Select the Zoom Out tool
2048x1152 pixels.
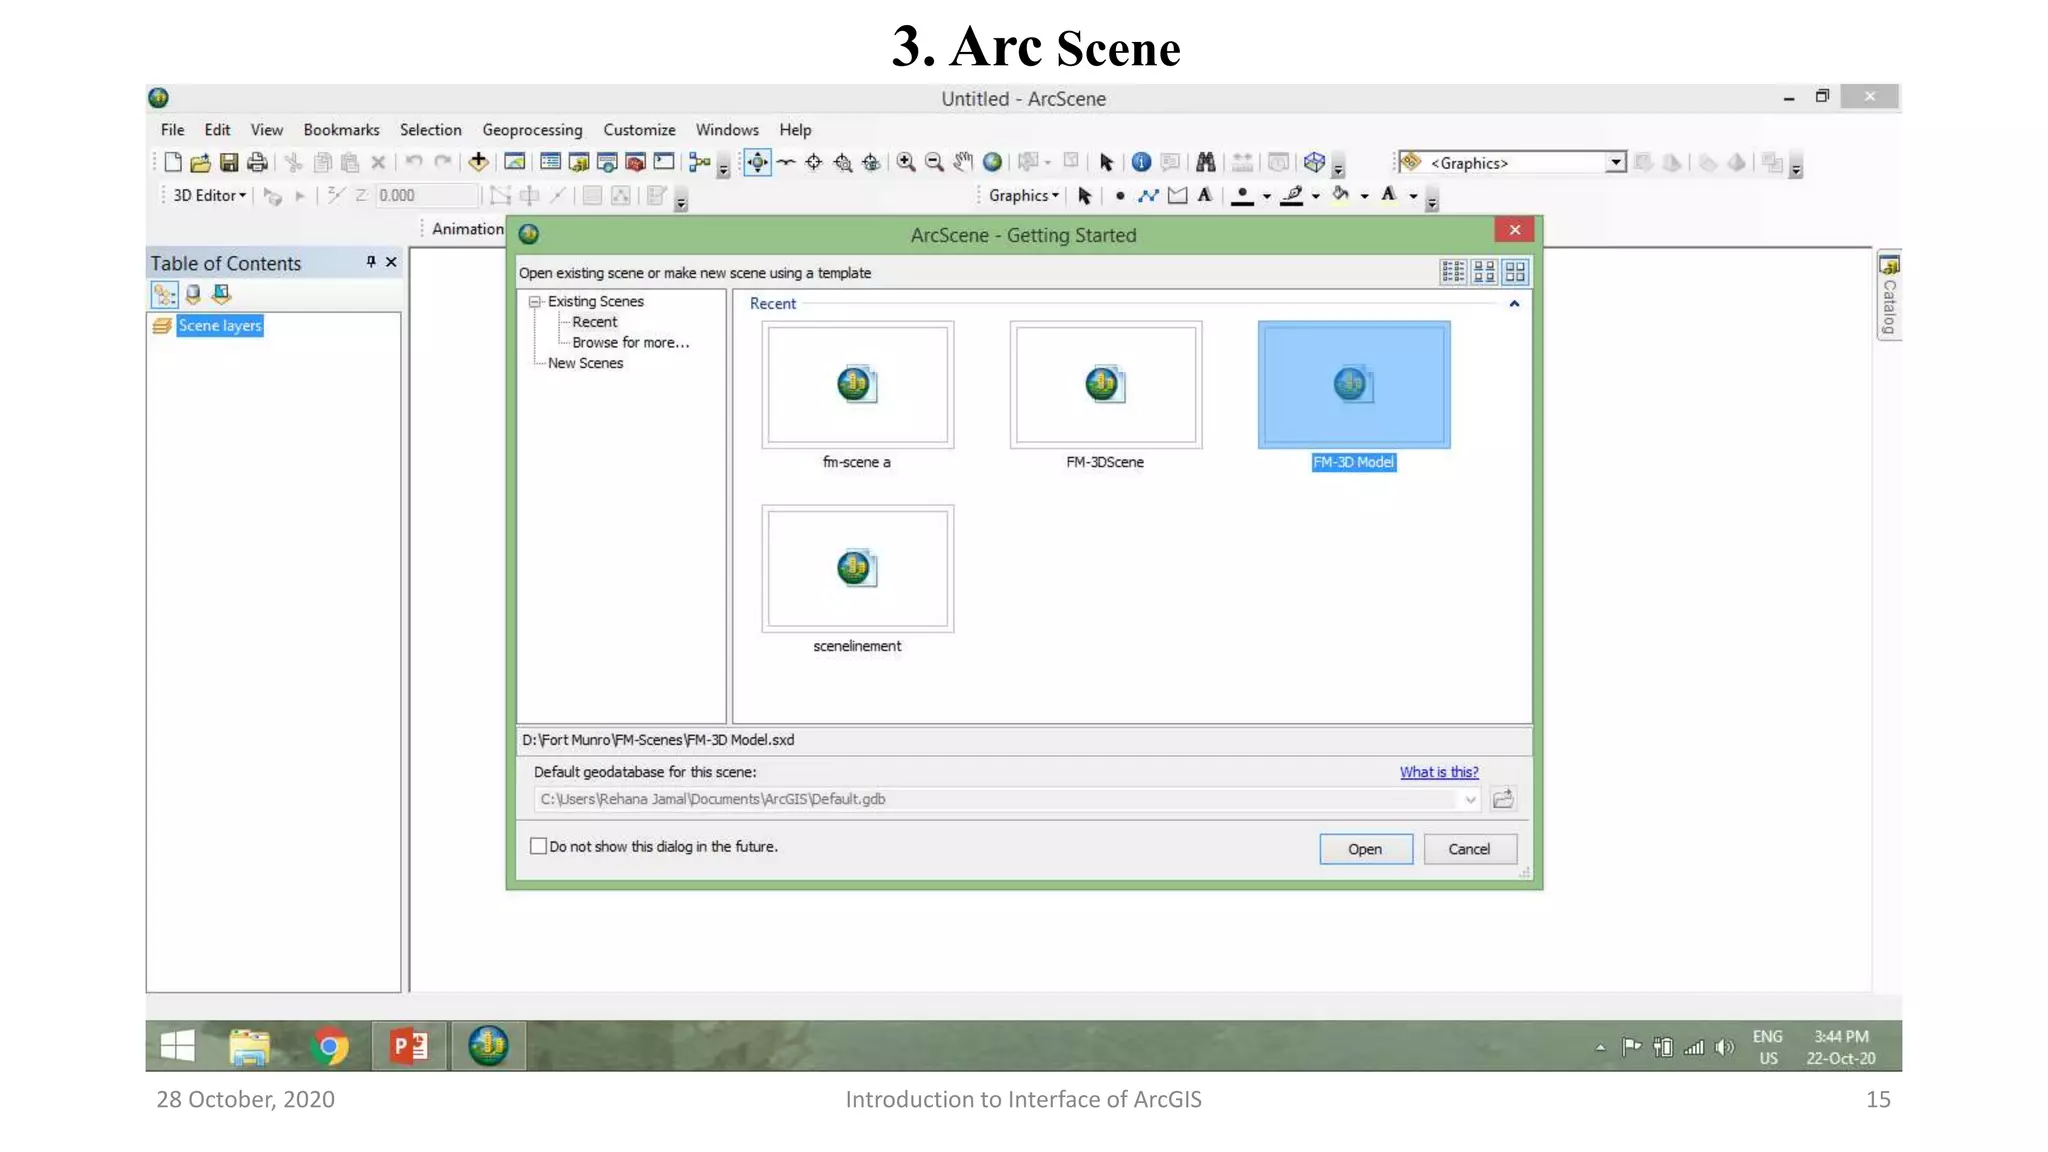coord(934,162)
